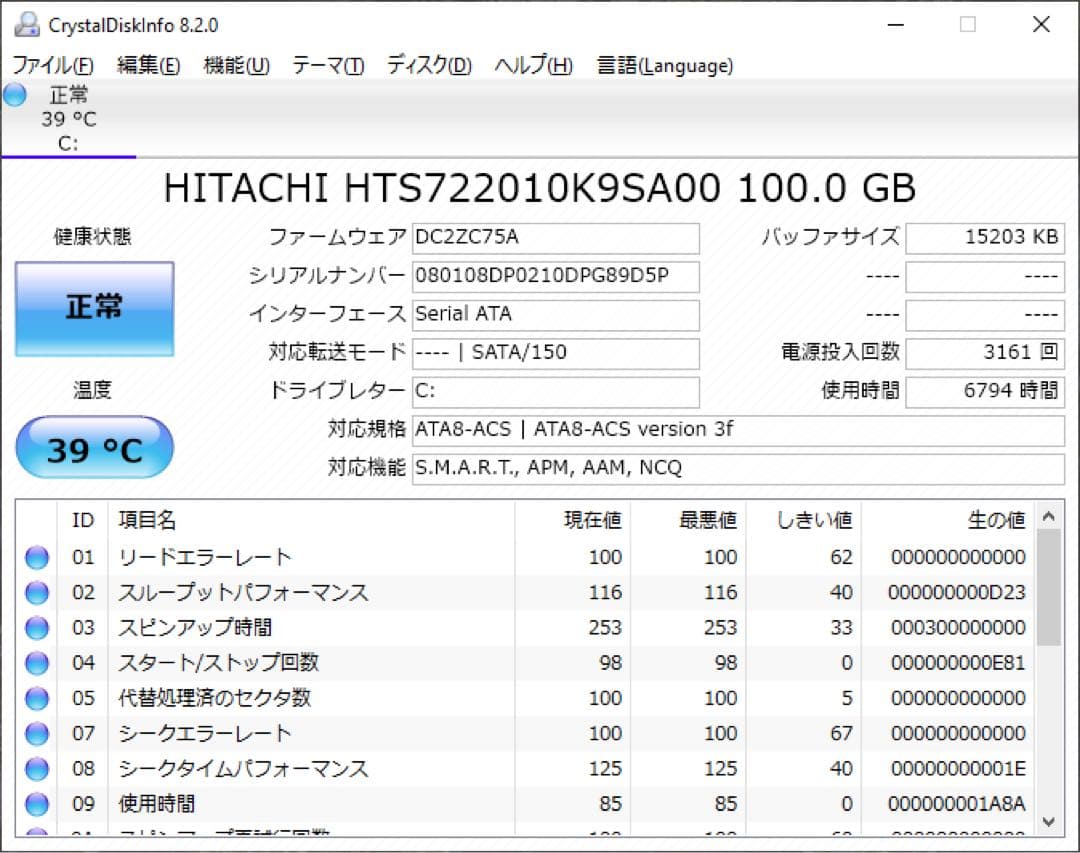The width and height of the screenshot is (1080, 853).
Task: Open the 機能 menu
Action: click(x=237, y=65)
